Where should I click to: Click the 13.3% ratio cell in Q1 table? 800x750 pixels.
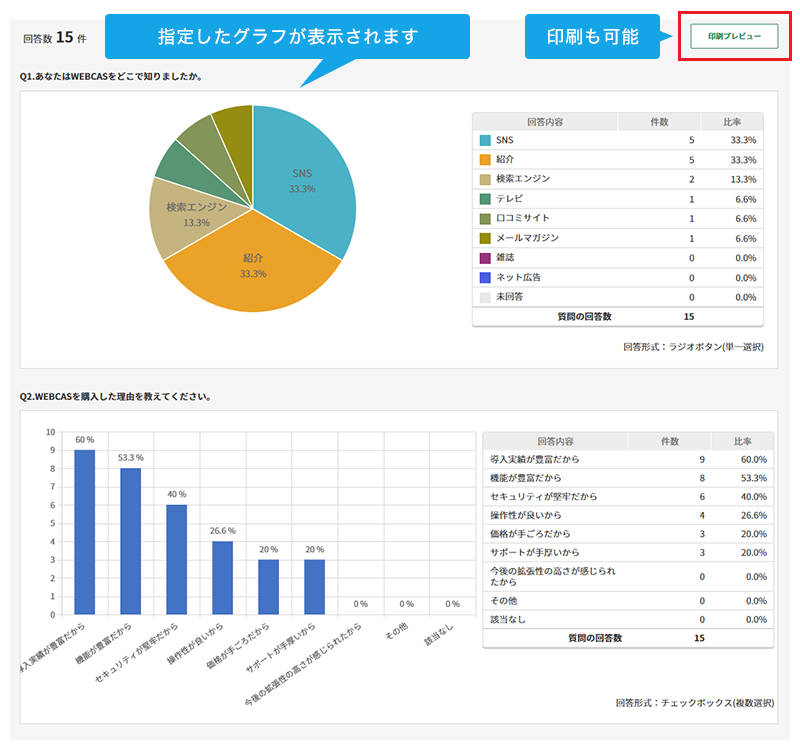coord(743,180)
